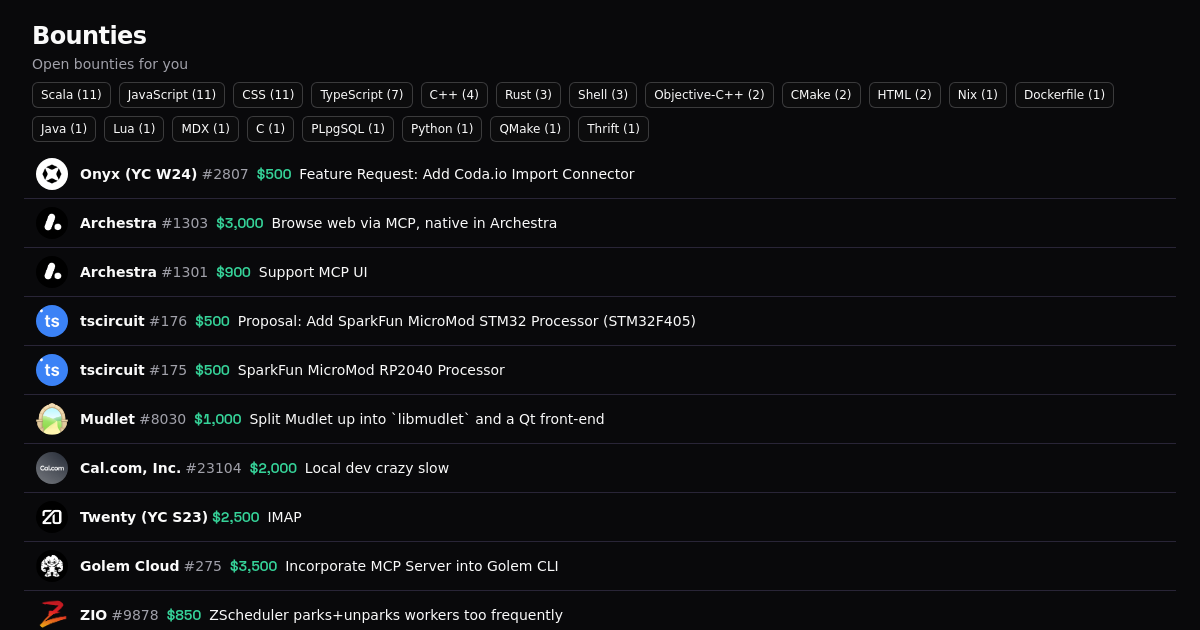Viewport: 1200px width, 630px height.
Task: Filter bounties by Python (1)
Action: (x=442, y=129)
